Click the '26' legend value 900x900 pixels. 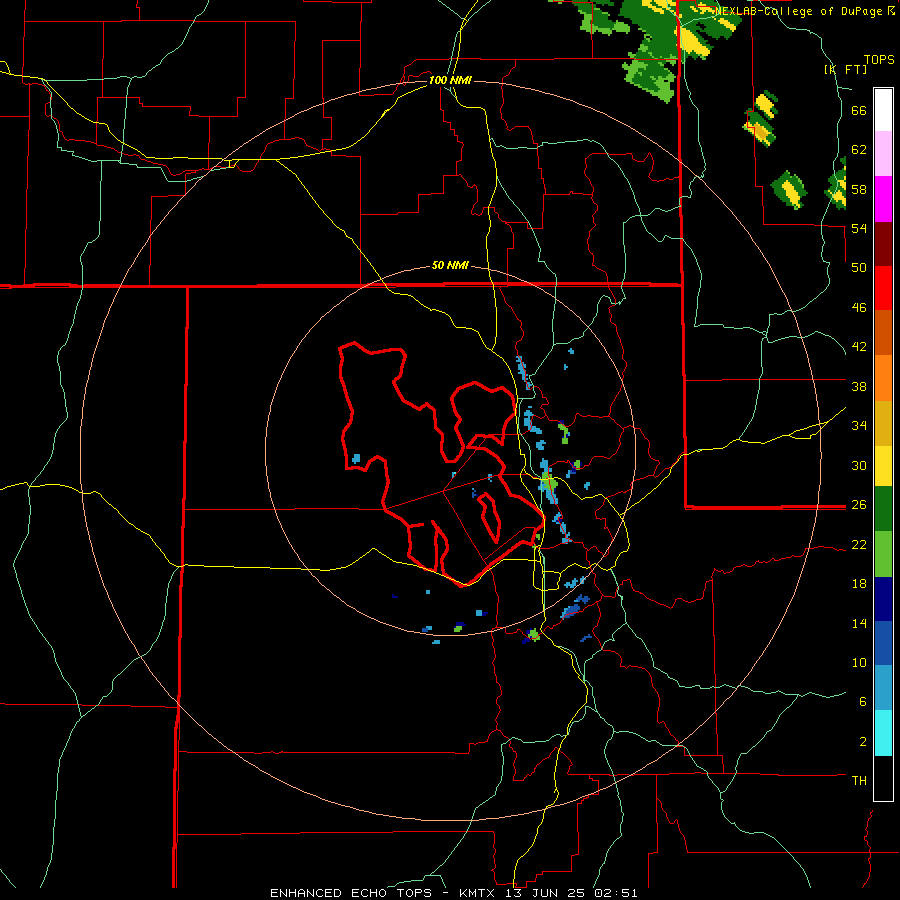coord(859,505)
